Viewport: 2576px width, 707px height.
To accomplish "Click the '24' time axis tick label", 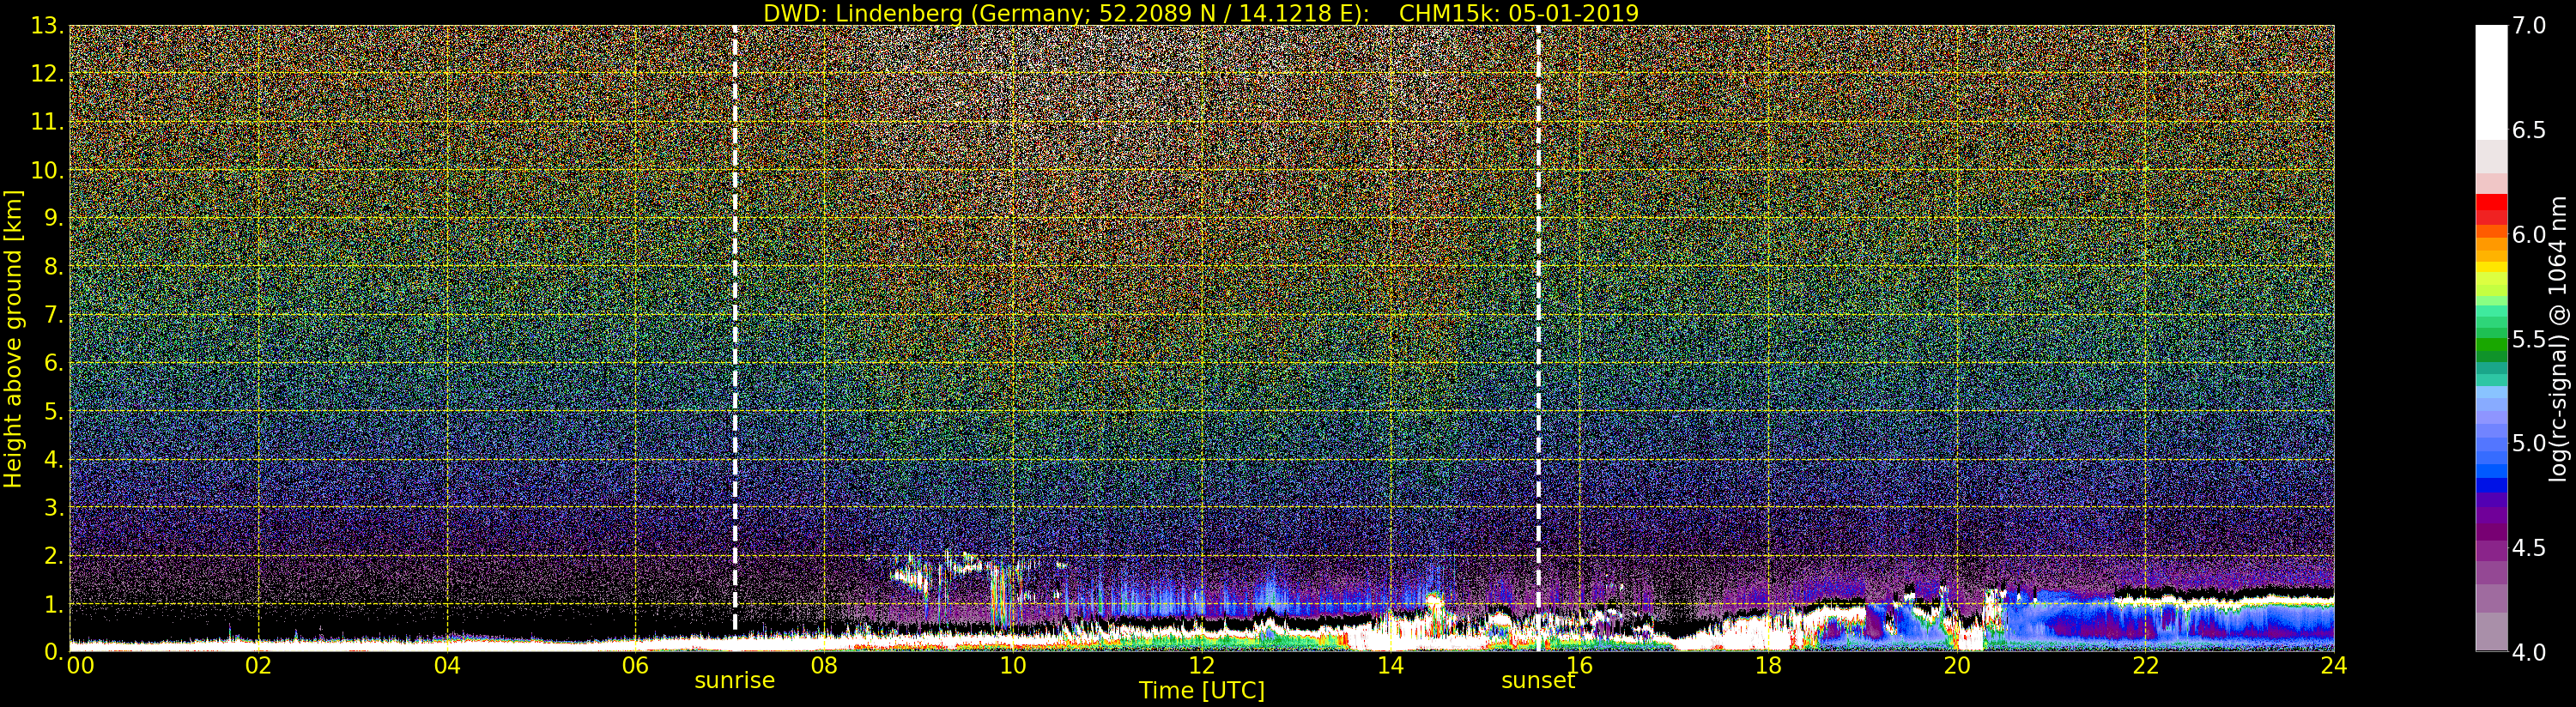I will tap(2334, 666).
